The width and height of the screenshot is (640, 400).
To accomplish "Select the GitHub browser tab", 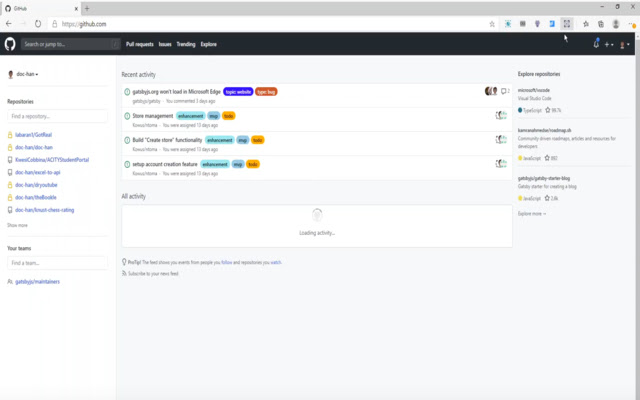I will [x=41, y=9].
